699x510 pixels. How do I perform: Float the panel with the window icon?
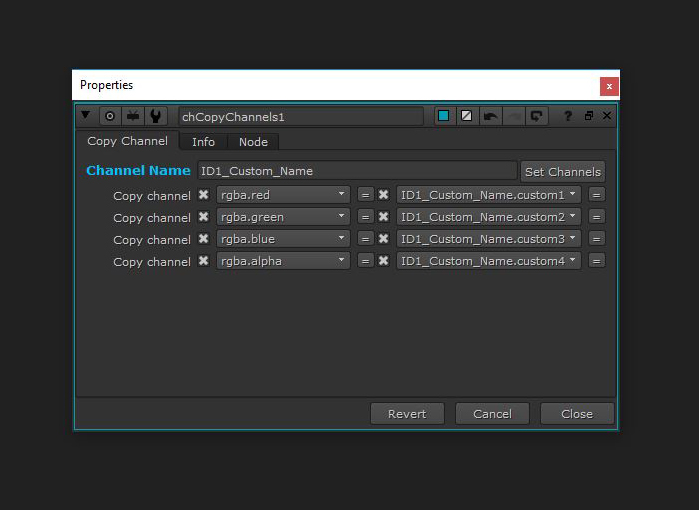[x=589, y=116]
